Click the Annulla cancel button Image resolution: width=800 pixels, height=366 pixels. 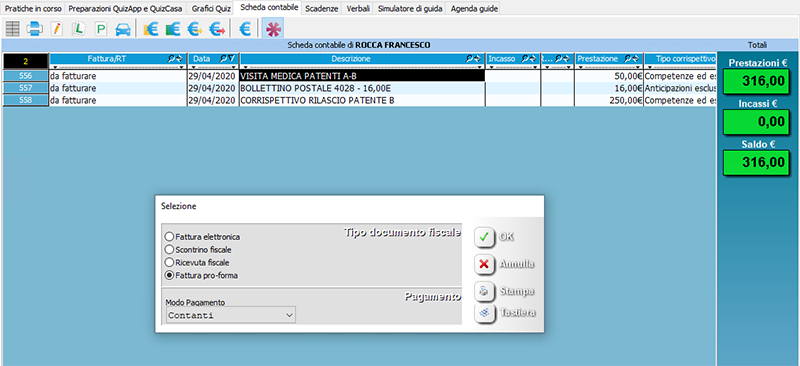(x=504, y=264)
